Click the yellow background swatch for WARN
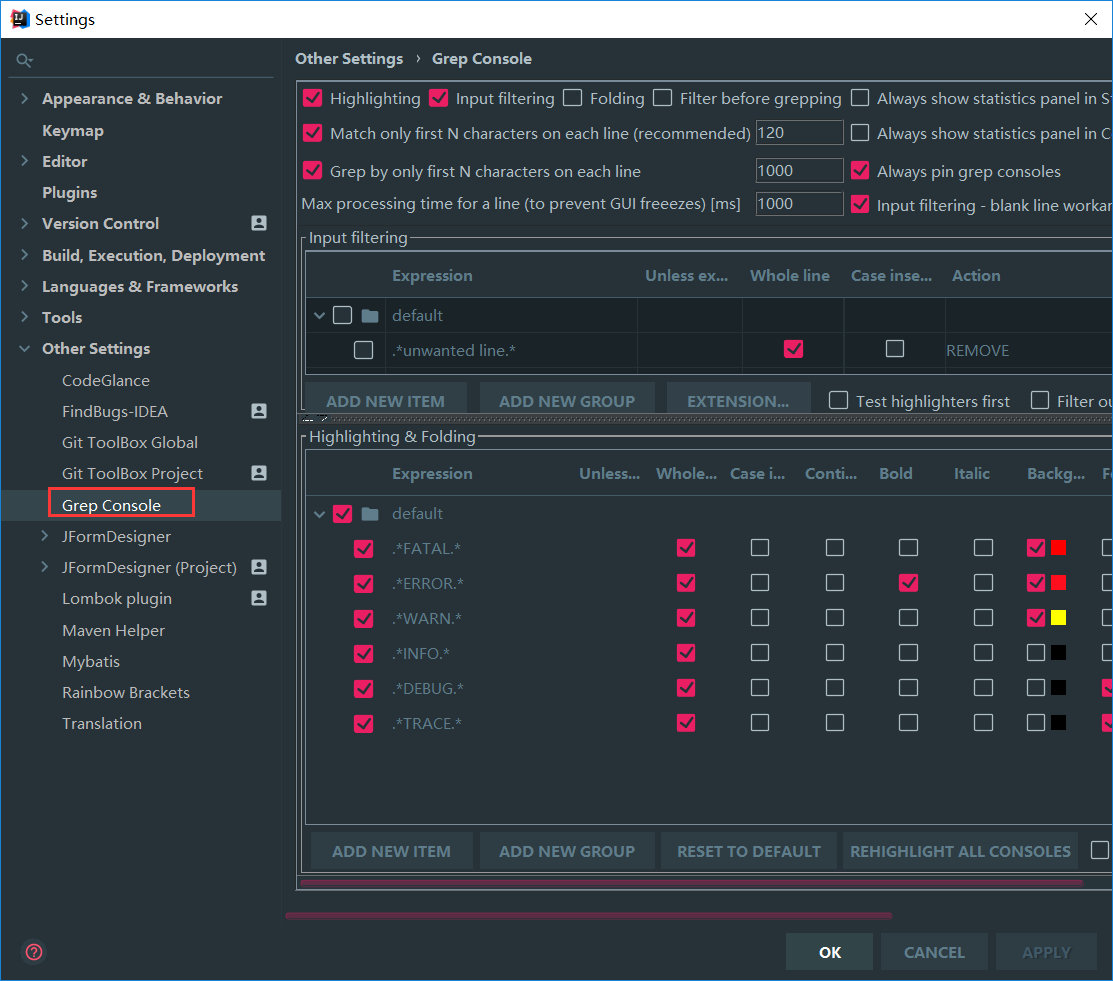 pos(1058,618)
